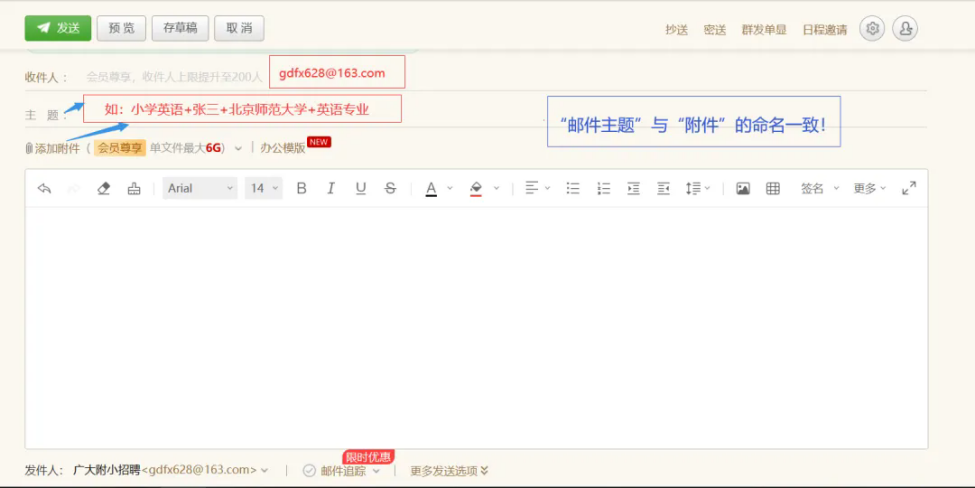975x488 pixels.
Task: Insert a bulleted list
Action: (573, 188)
